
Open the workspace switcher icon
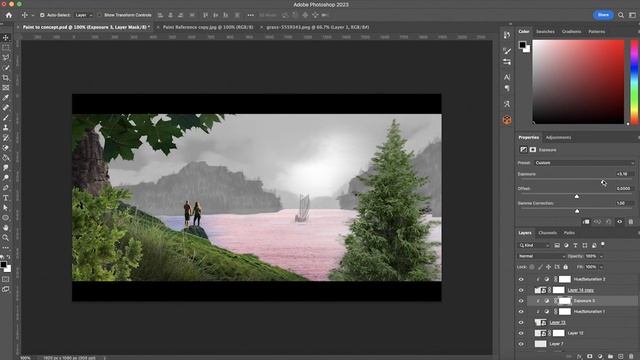[x=632, y=15]
